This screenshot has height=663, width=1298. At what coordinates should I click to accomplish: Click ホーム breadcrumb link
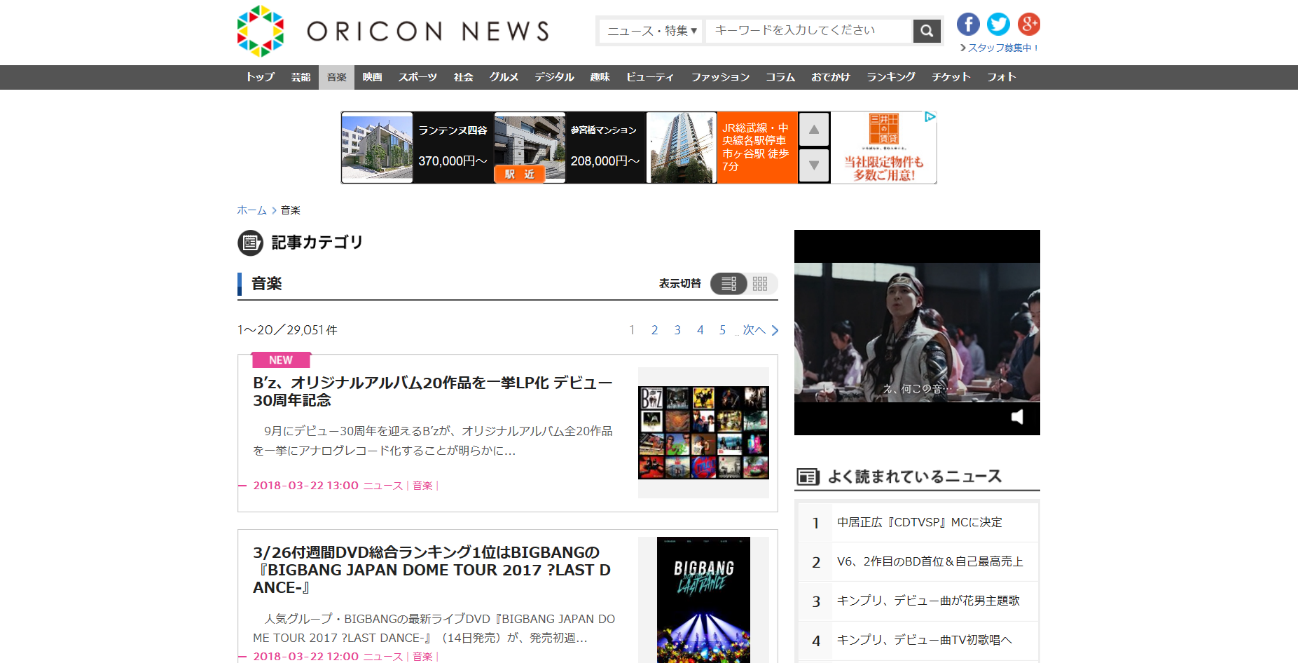click(251, 210)
